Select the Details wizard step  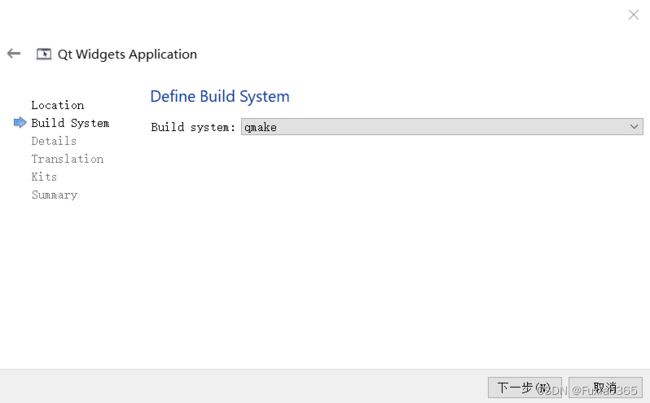tap(54, 141)
